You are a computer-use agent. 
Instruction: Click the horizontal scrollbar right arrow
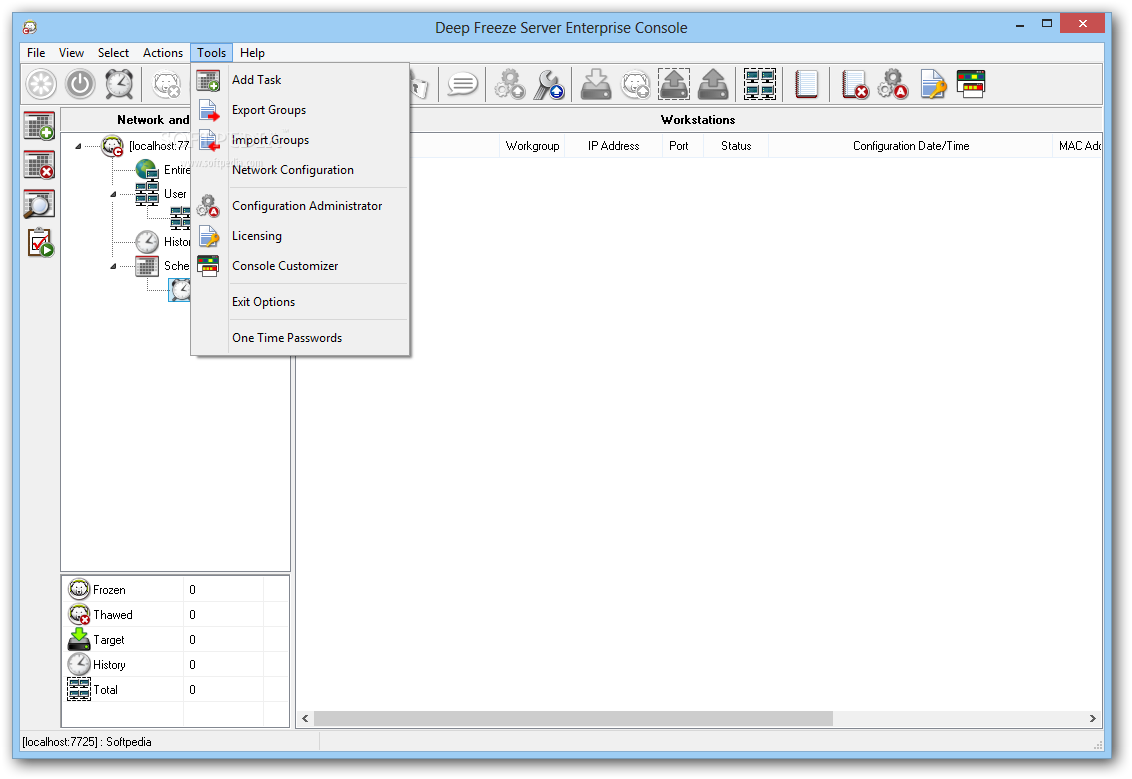pyautogui.click(x=1092, y=718)
